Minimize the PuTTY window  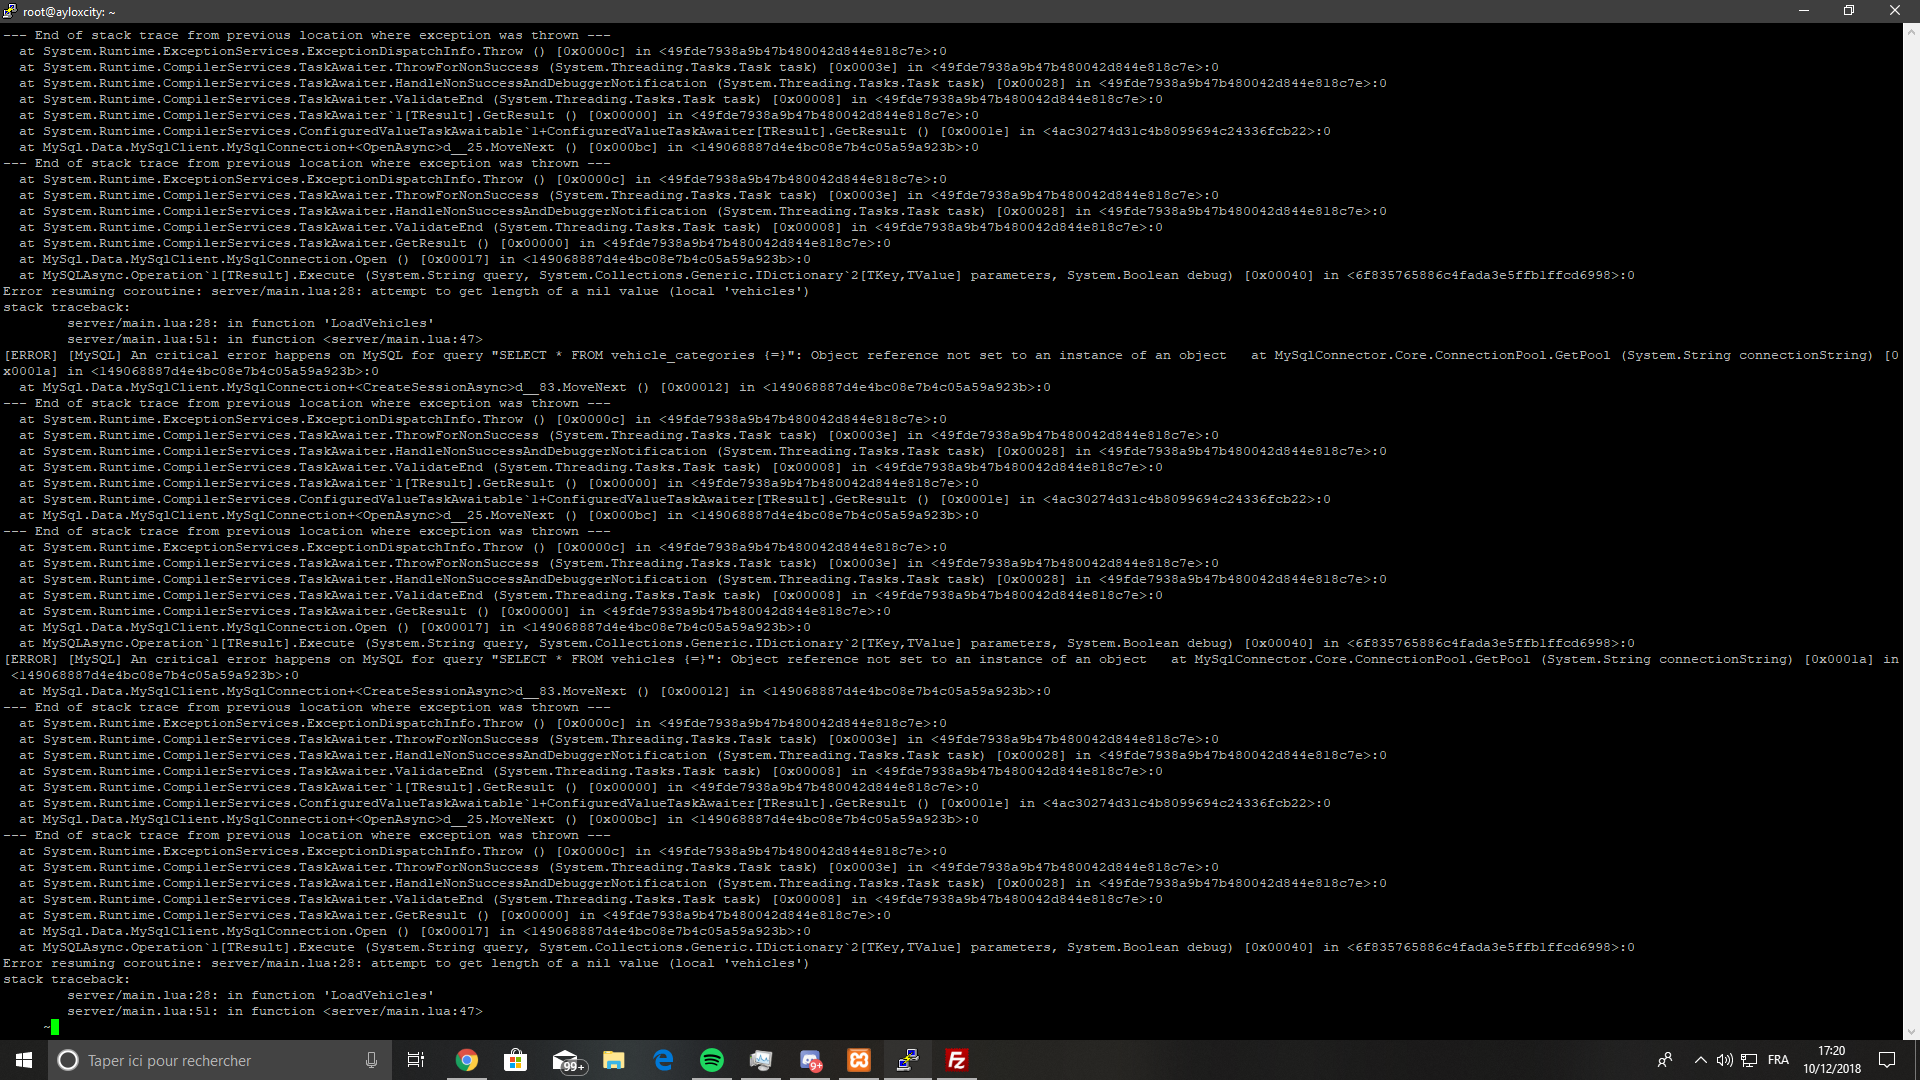(x=1804, y=11)
